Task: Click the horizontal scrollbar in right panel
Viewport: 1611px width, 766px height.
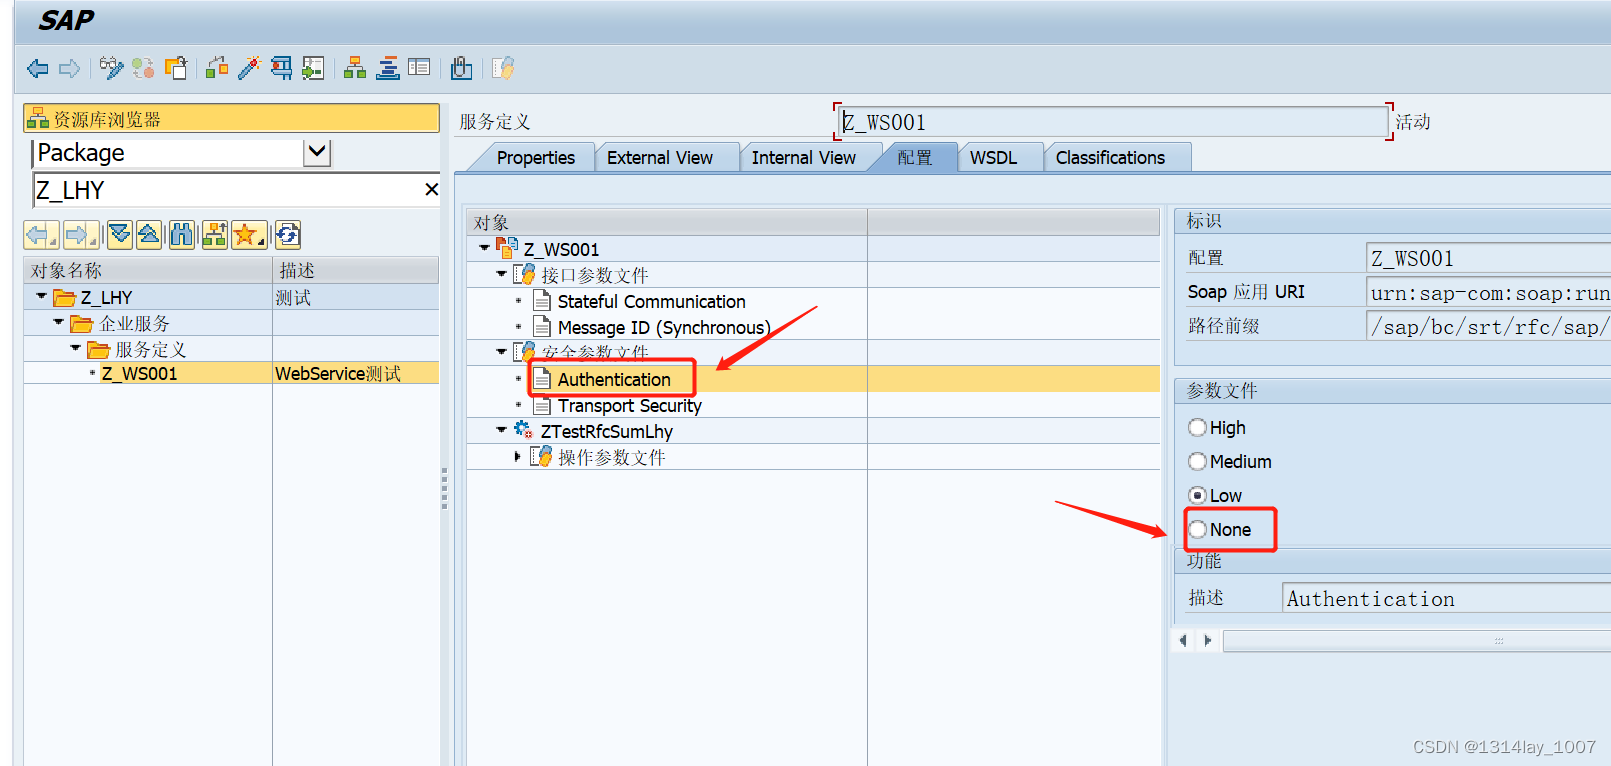Action: point(1416,640)
